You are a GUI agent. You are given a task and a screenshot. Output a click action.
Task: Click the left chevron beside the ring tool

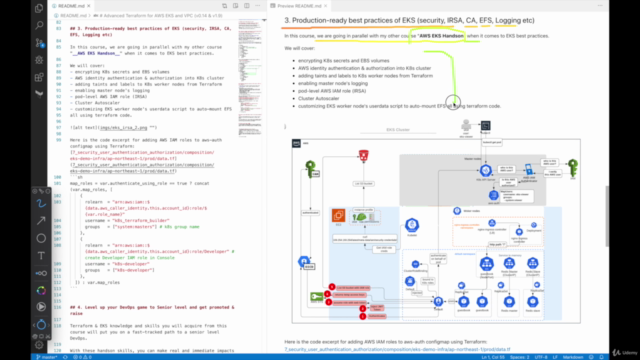pos(34,325)
